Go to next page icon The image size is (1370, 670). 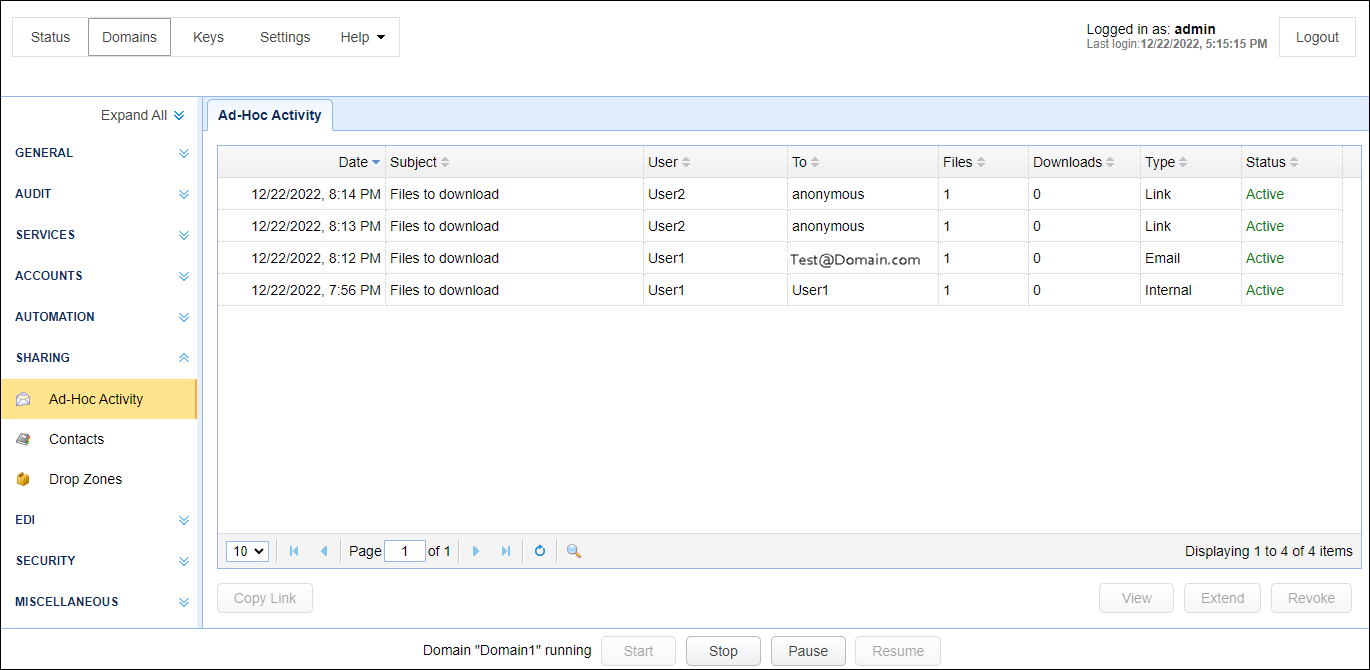point(476,551)
